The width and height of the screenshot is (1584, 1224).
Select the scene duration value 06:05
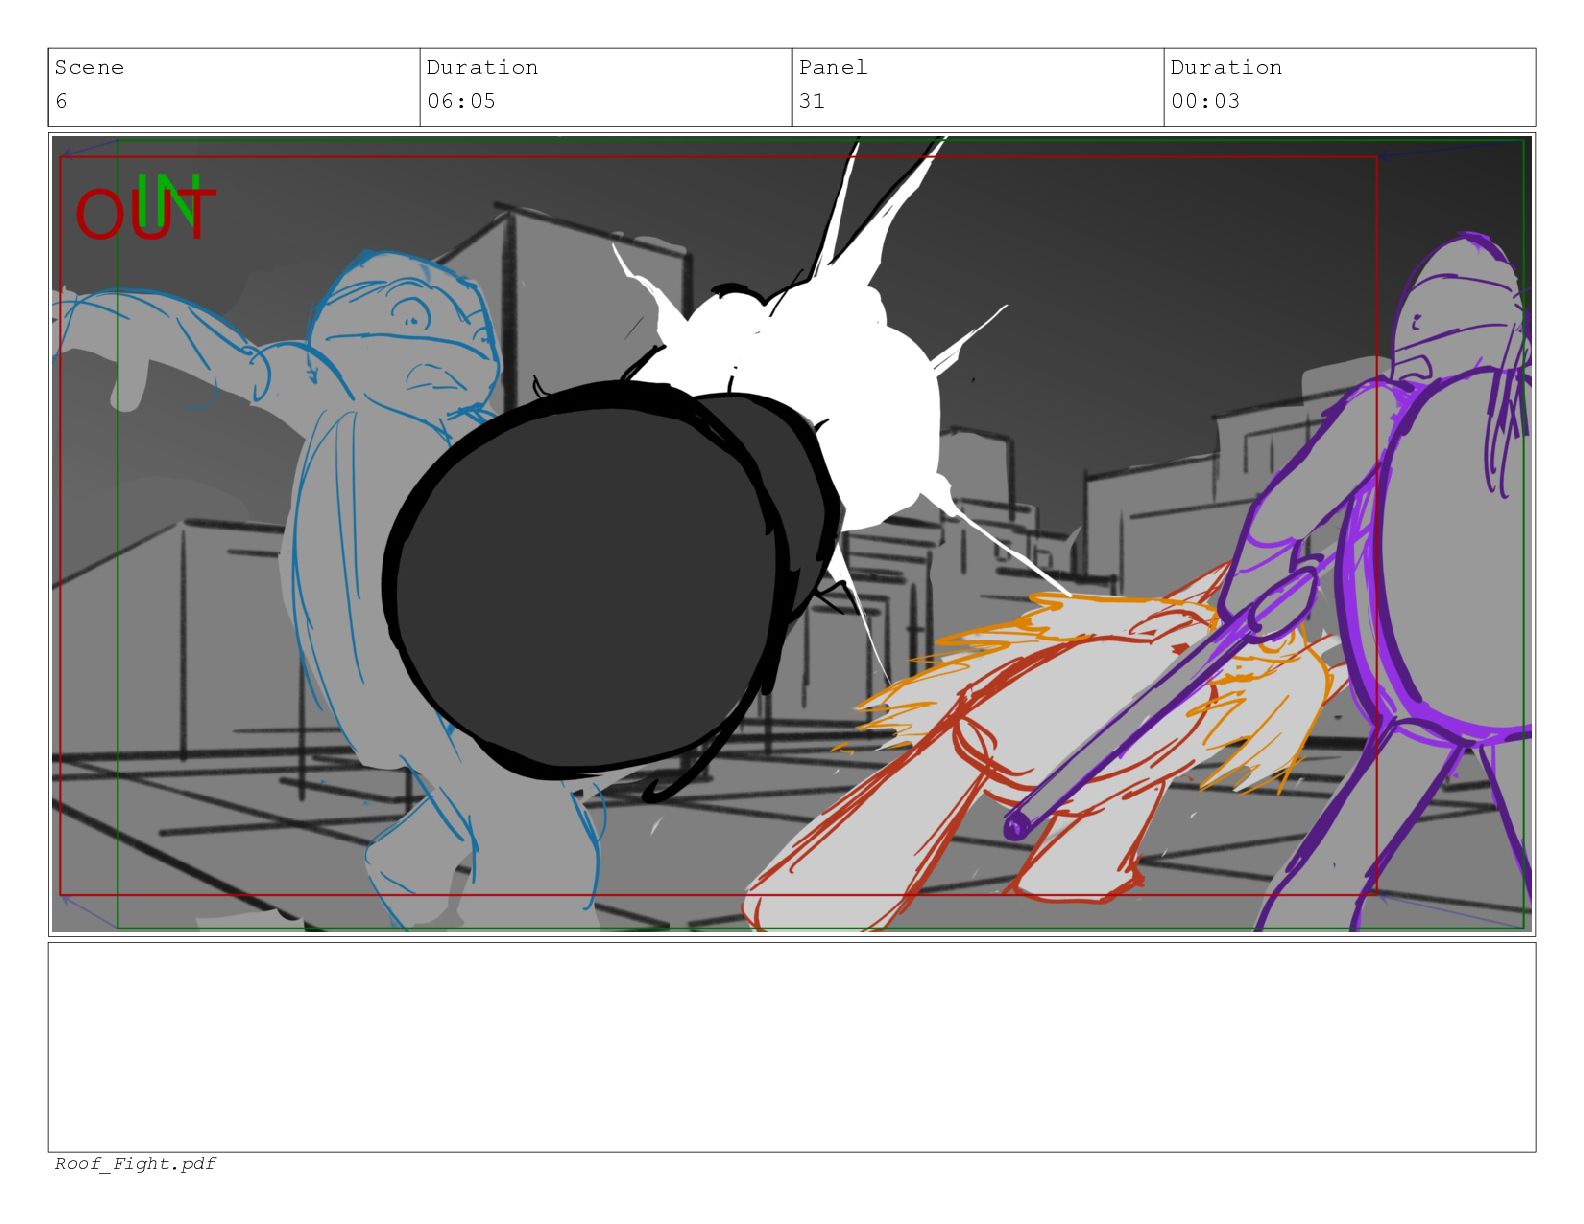point(461,101)
